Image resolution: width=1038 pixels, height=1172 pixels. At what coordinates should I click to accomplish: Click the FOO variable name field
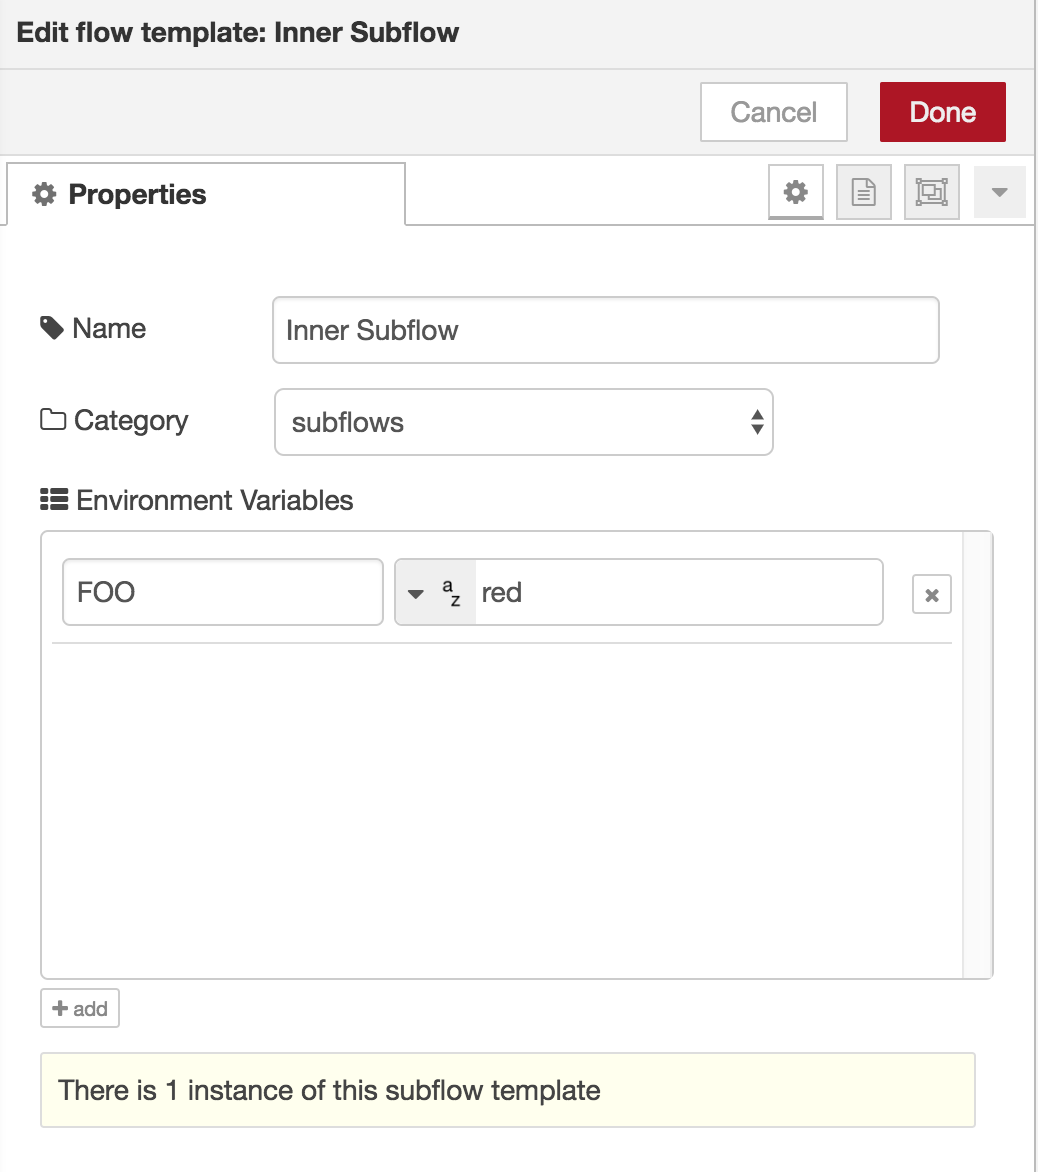pyautogui.click(x=223, y=592)
